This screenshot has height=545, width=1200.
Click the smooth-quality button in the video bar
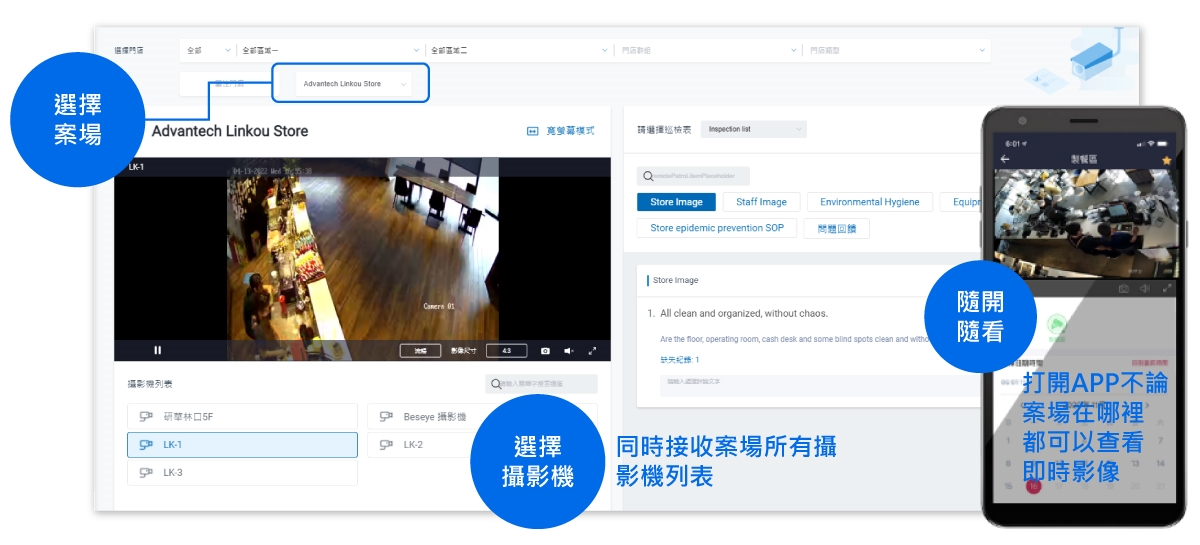(x=420, y=351)
